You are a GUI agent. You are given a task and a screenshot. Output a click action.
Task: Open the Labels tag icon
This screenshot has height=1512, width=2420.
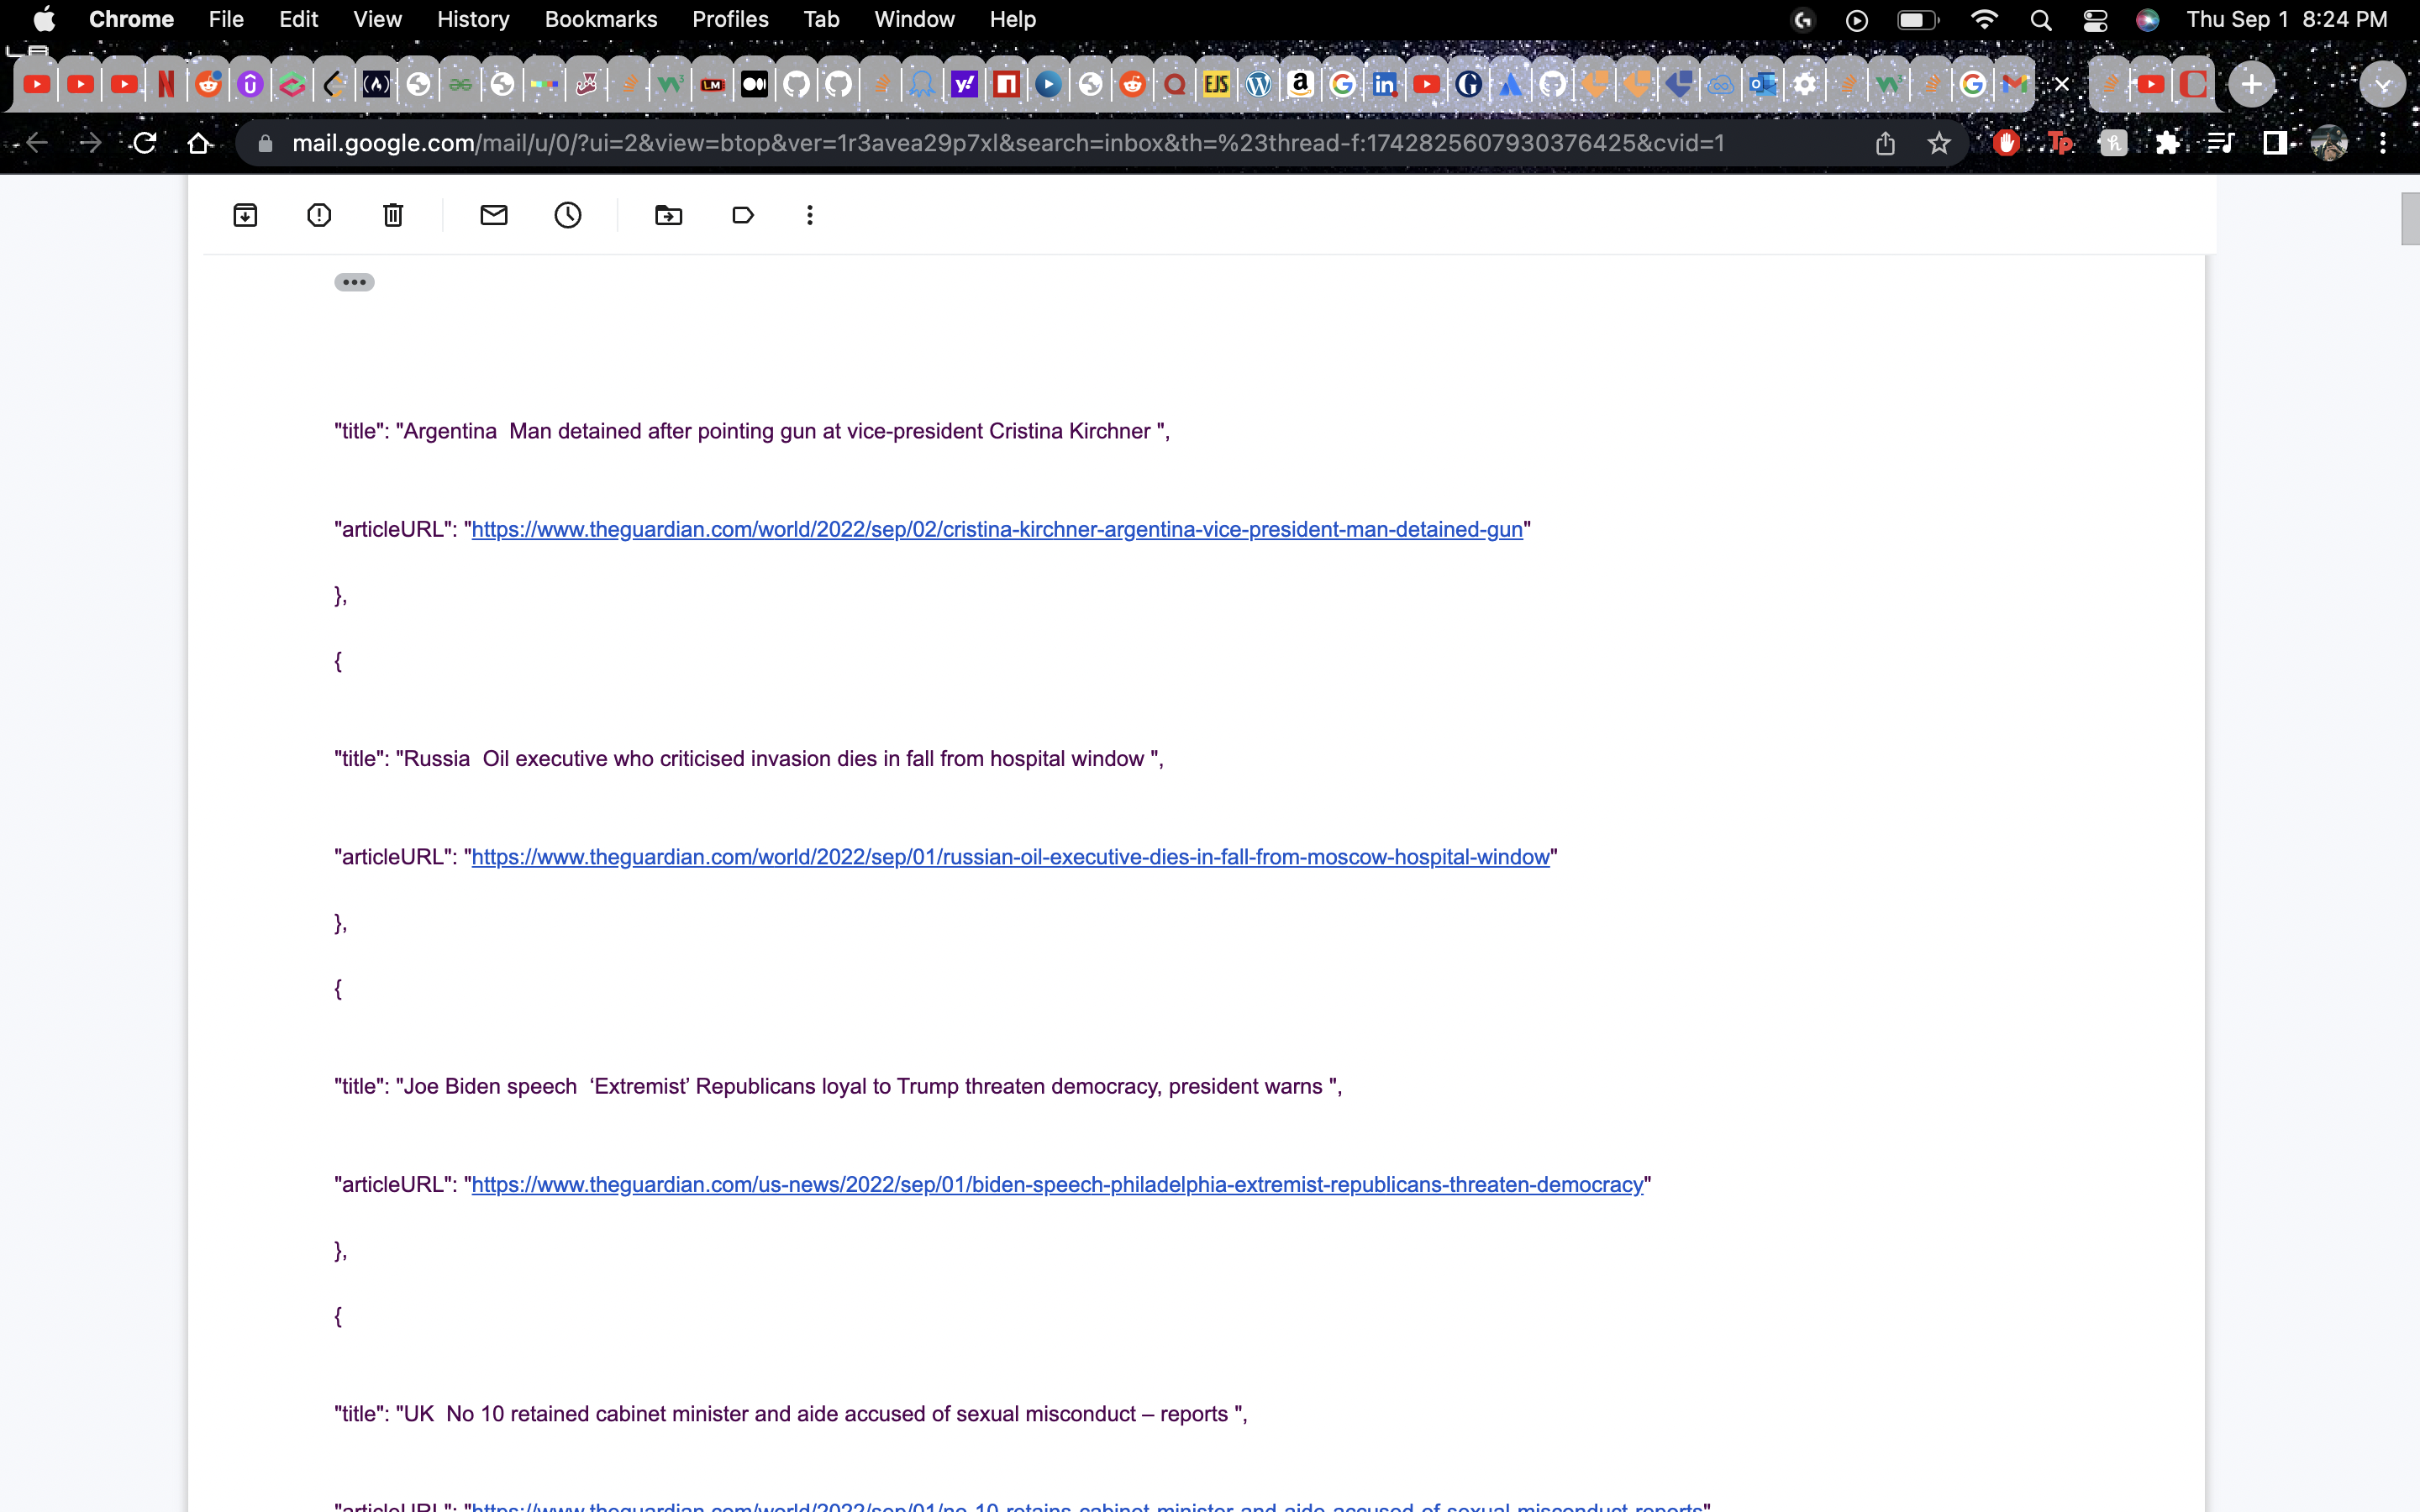coord(742,215)
